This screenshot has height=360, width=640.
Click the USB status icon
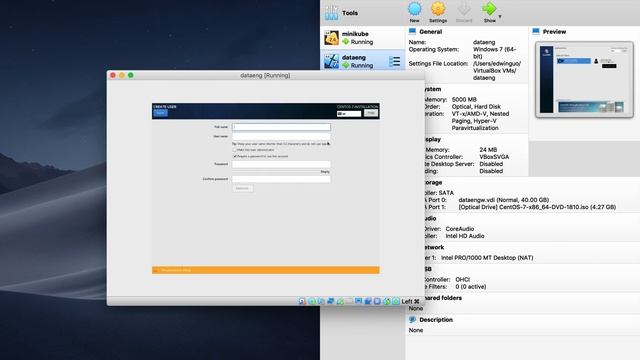tap(340, 301)
